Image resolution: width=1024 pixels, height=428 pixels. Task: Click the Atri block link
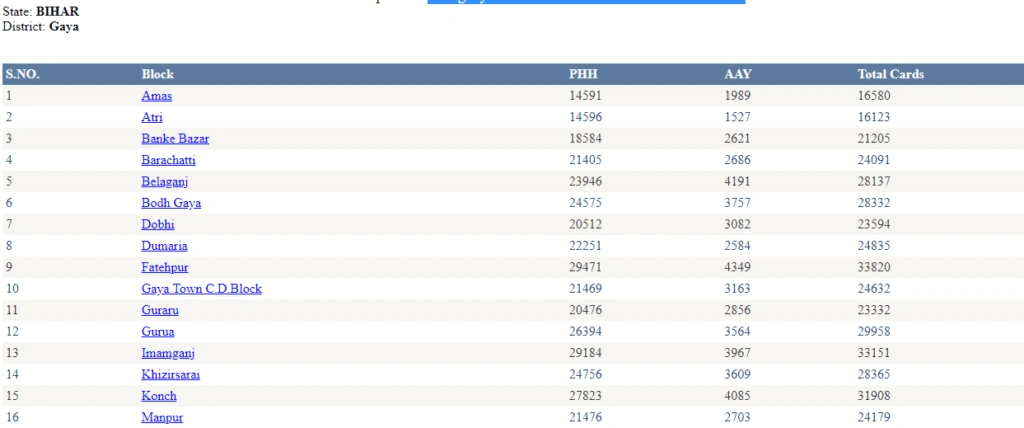click(152, 118)
